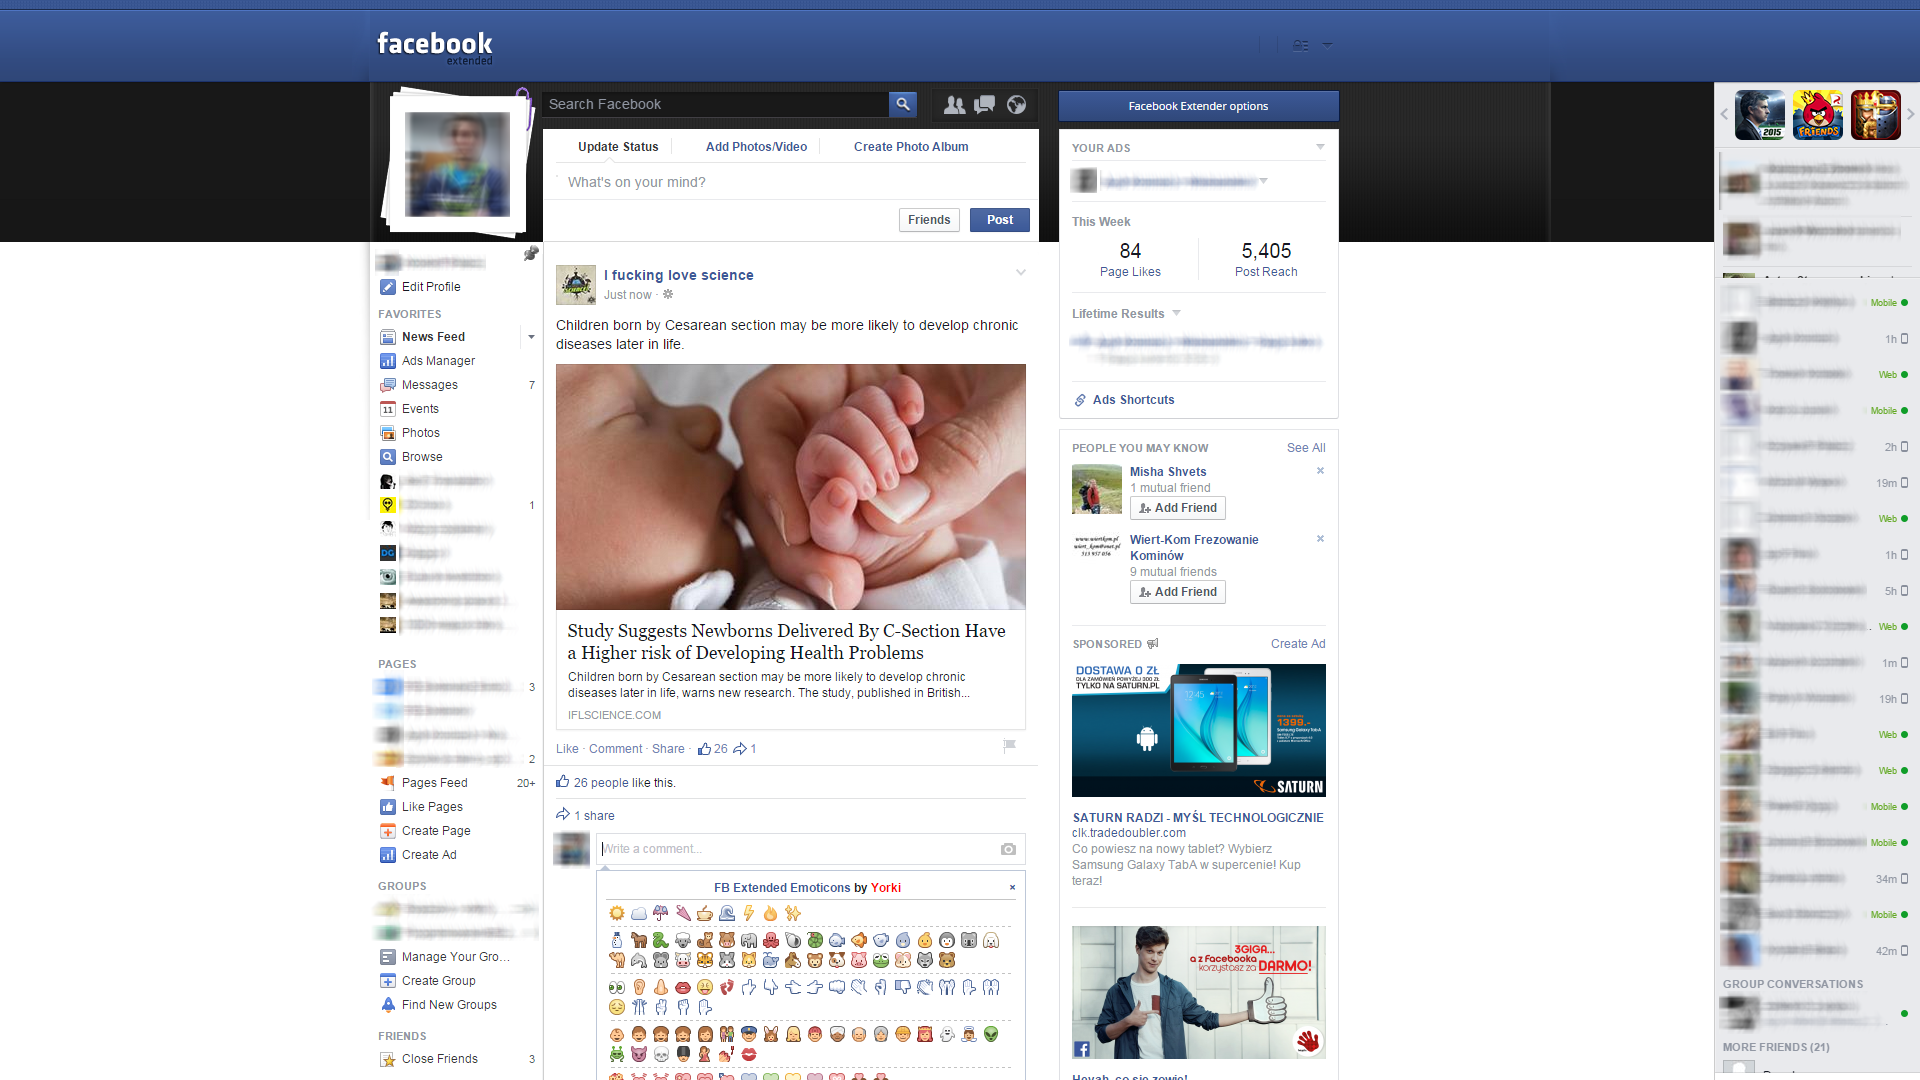Show next games with the right arrow
The height and width of the screenshot is (1080, 1920).
coord(1910,114)
